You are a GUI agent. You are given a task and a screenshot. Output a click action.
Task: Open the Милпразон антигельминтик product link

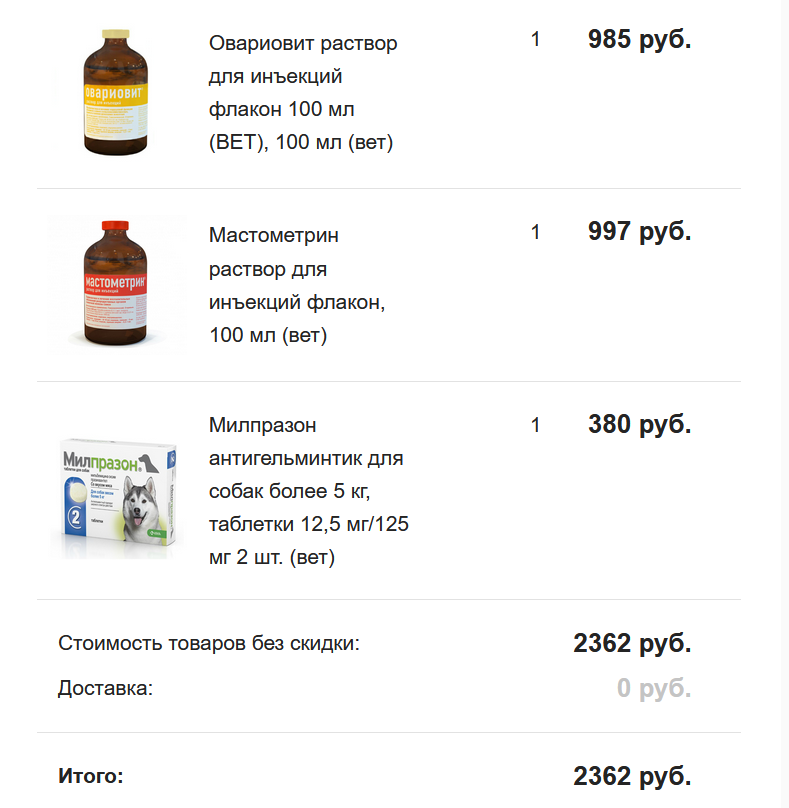[x=308, y=491]
